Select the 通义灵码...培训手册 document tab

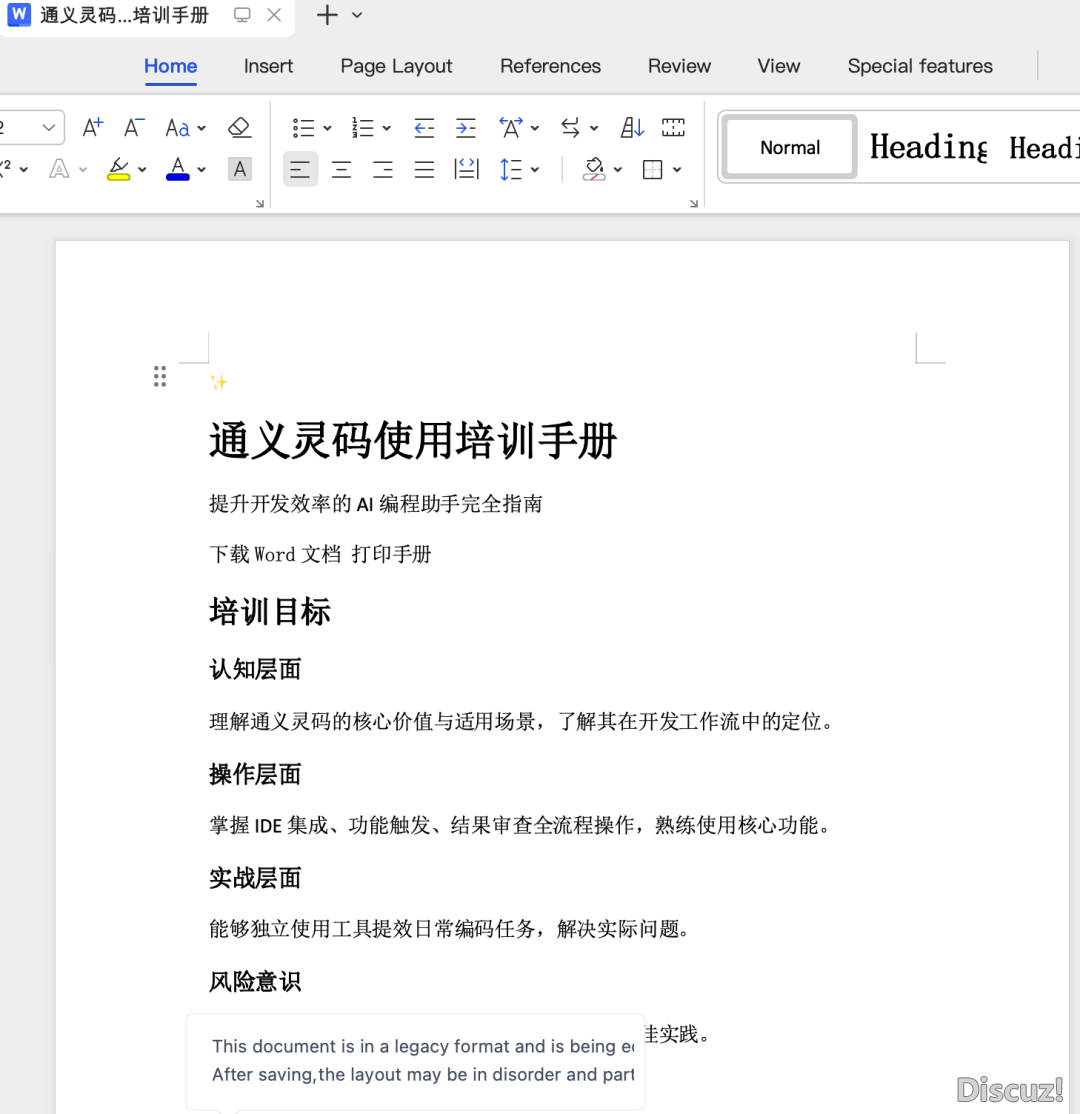click(125, 15)
